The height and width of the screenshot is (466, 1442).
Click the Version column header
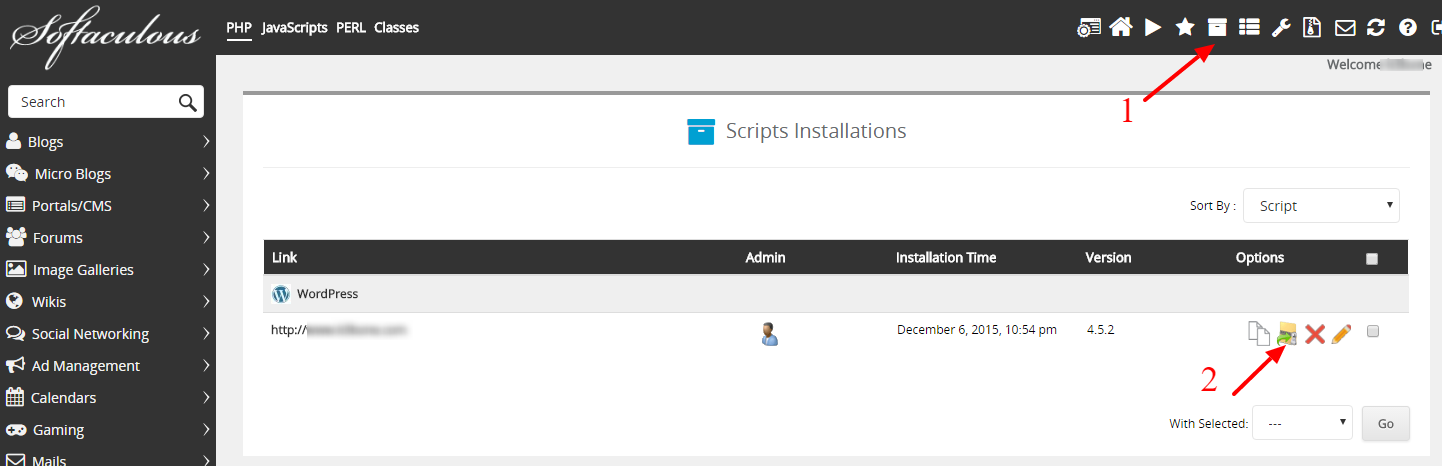coord(1109,258)
